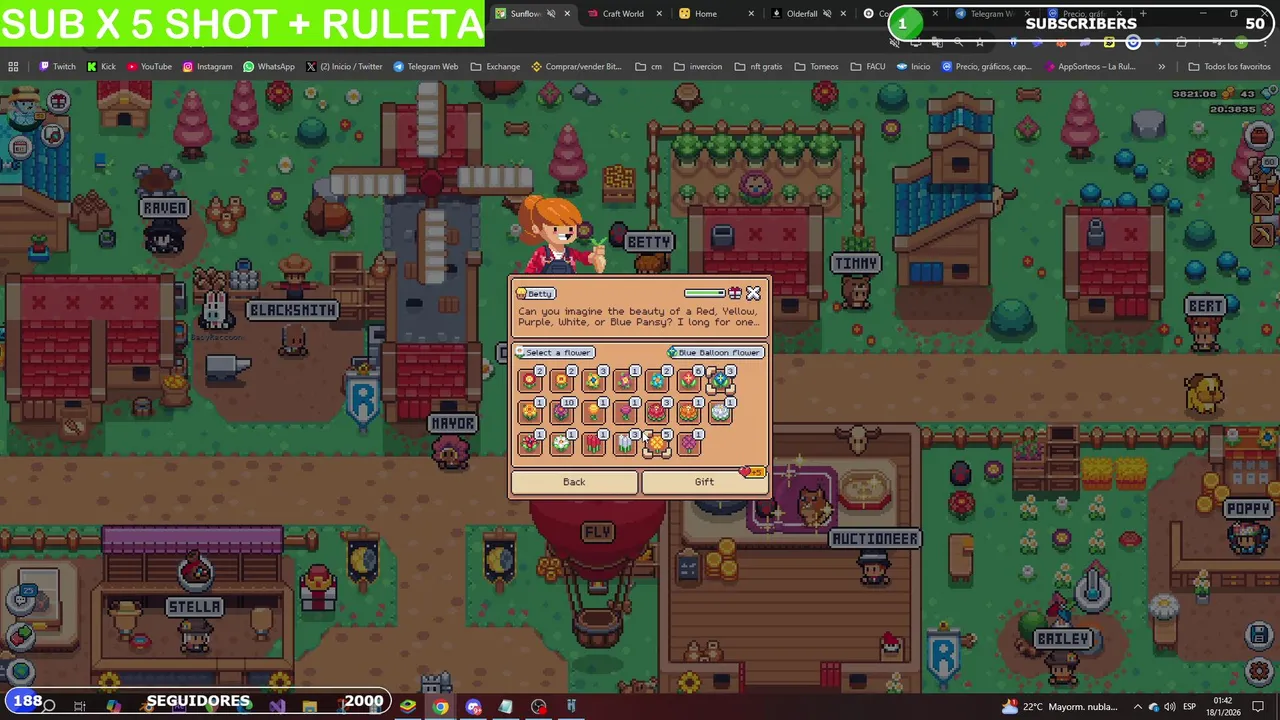Select the yellow pansy flower with count 2
This screenshot has height=720, width=1280.
[562, 380]
